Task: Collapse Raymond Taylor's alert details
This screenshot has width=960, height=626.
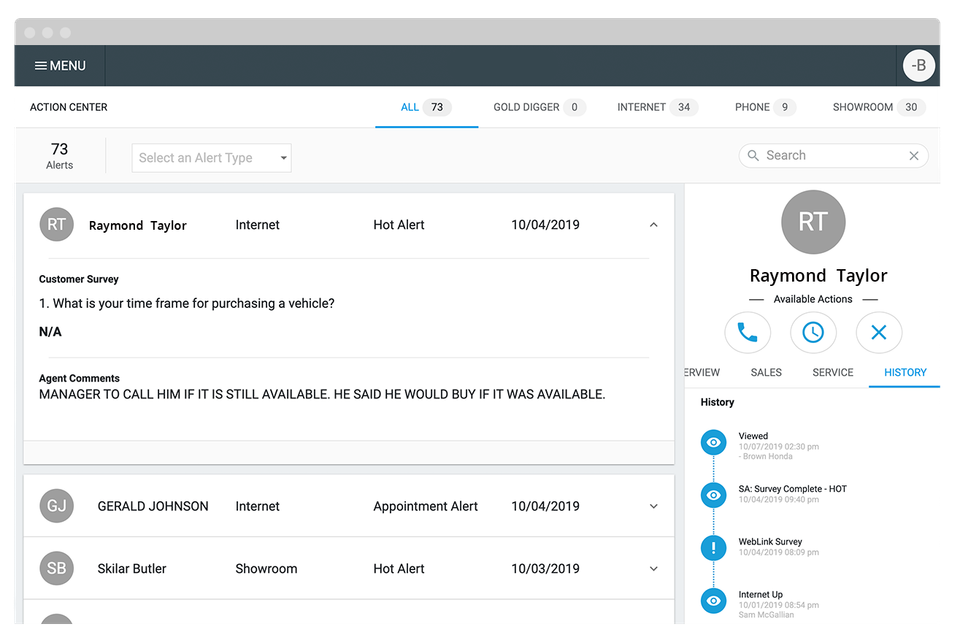Action: (x=653, y=225)
